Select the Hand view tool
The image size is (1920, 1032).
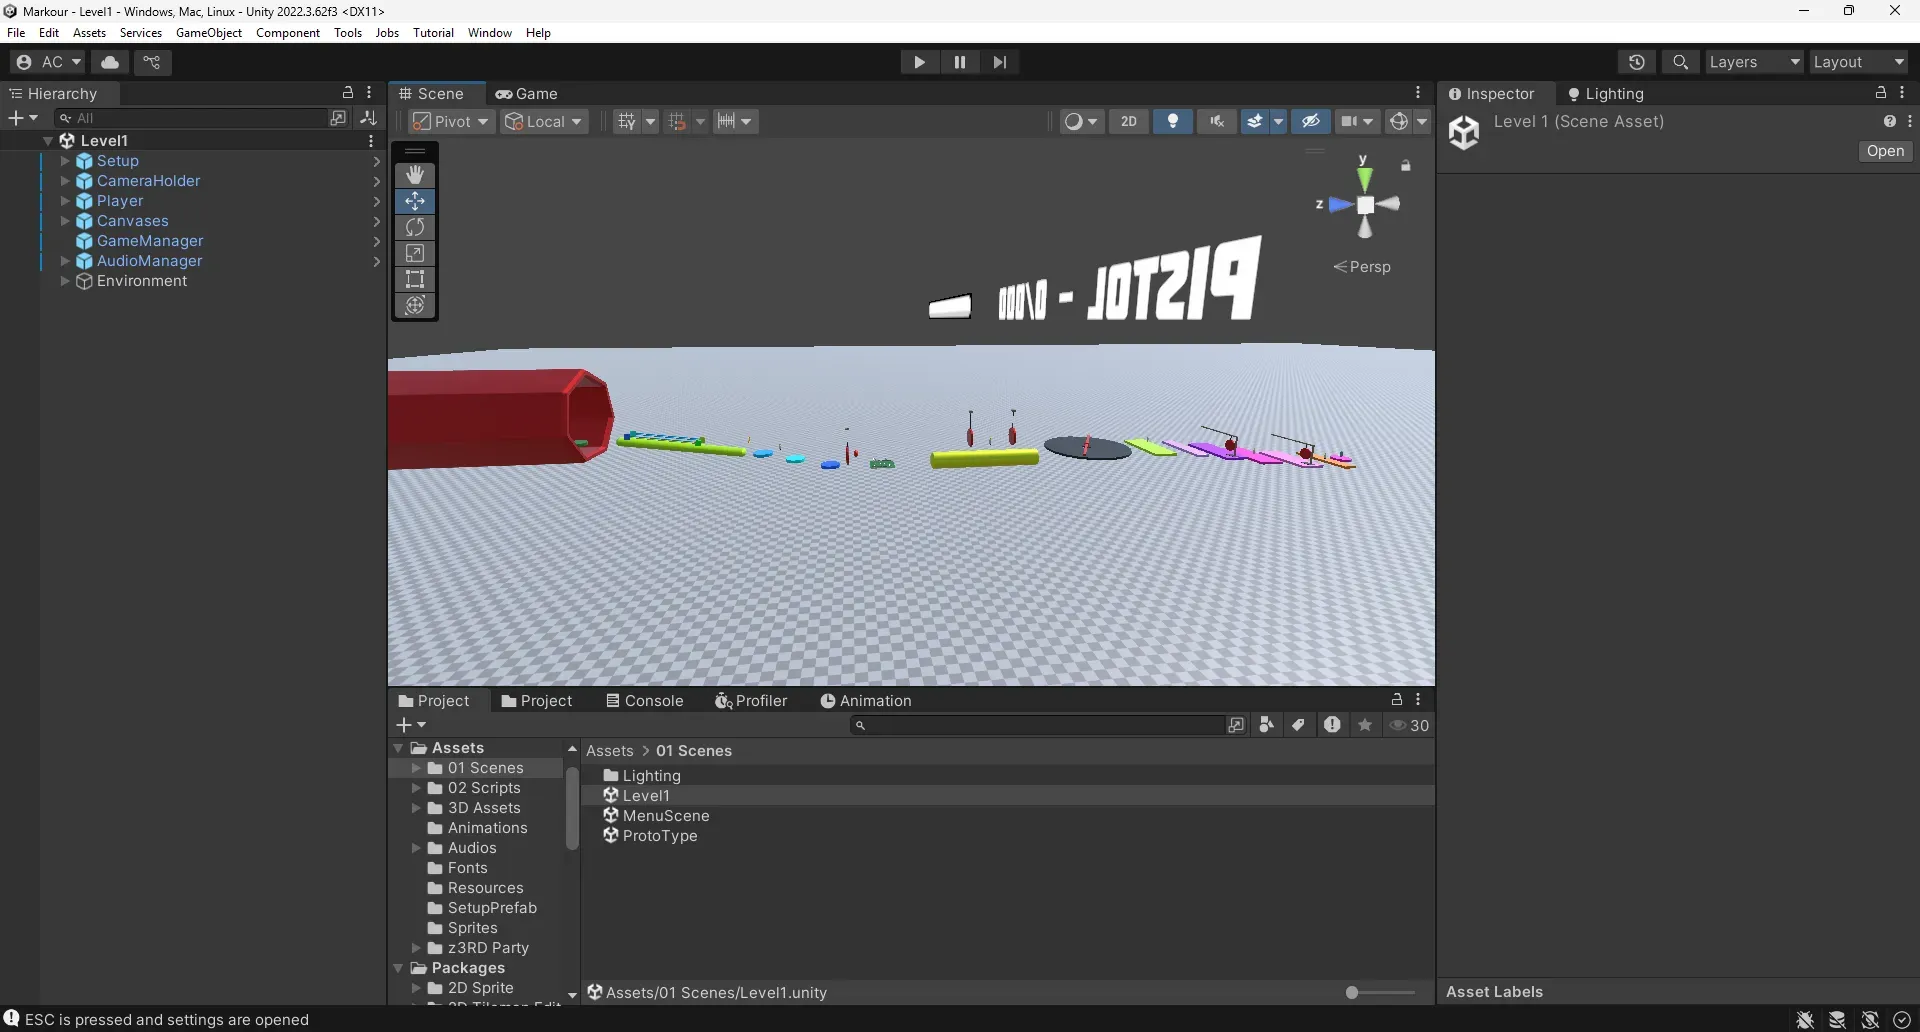415,175
